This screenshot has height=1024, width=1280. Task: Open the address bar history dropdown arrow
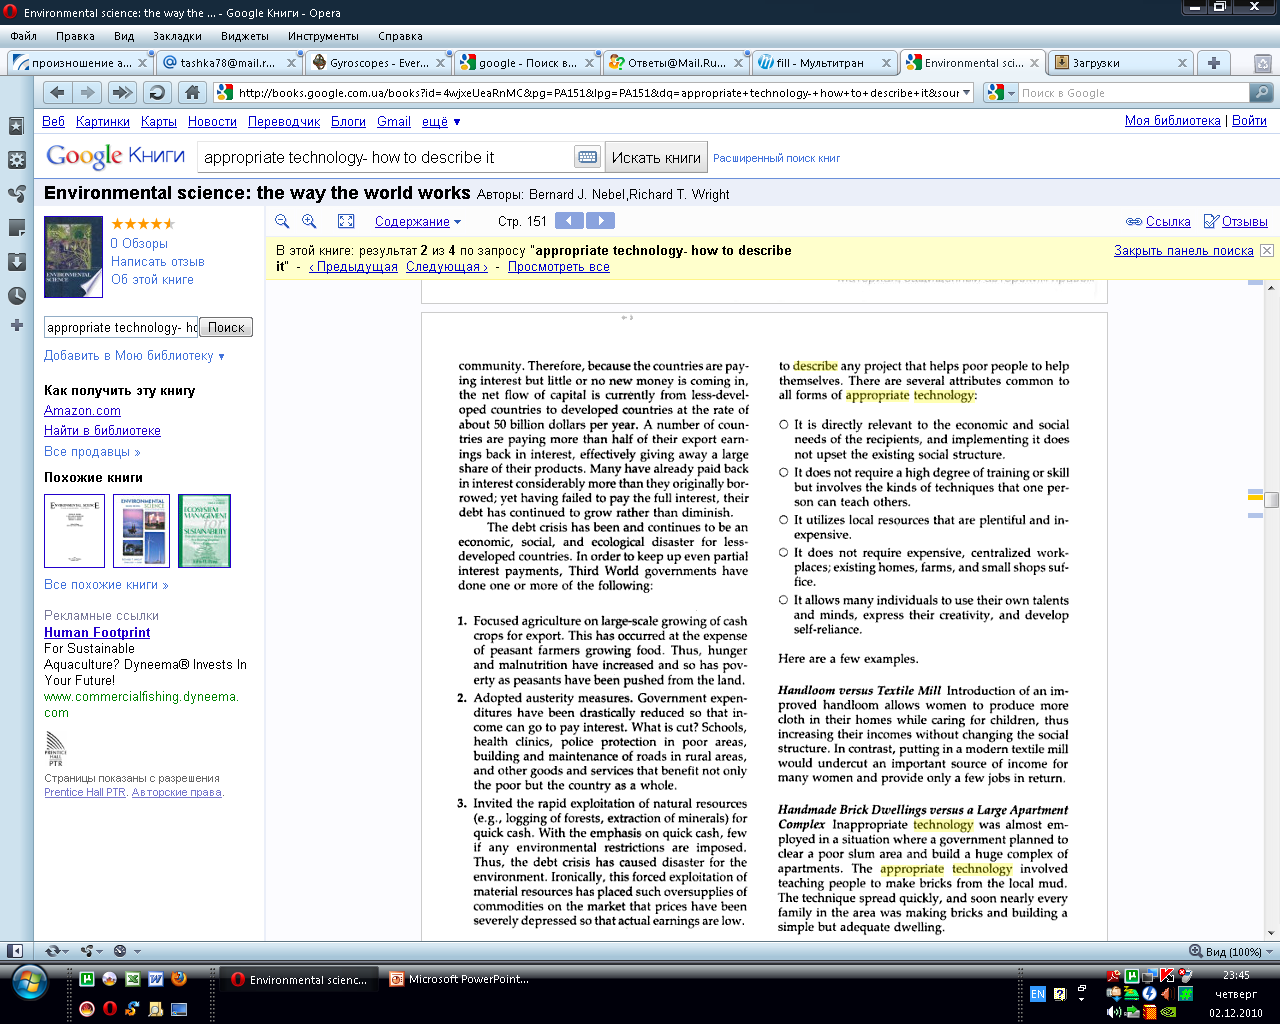[x=966, y=92]
